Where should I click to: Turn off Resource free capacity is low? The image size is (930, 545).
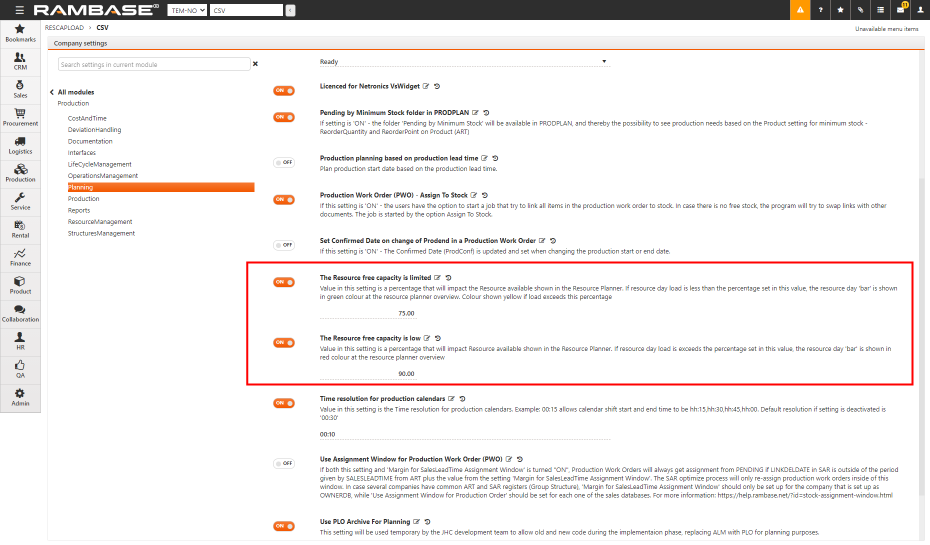(x=284, y=343)
